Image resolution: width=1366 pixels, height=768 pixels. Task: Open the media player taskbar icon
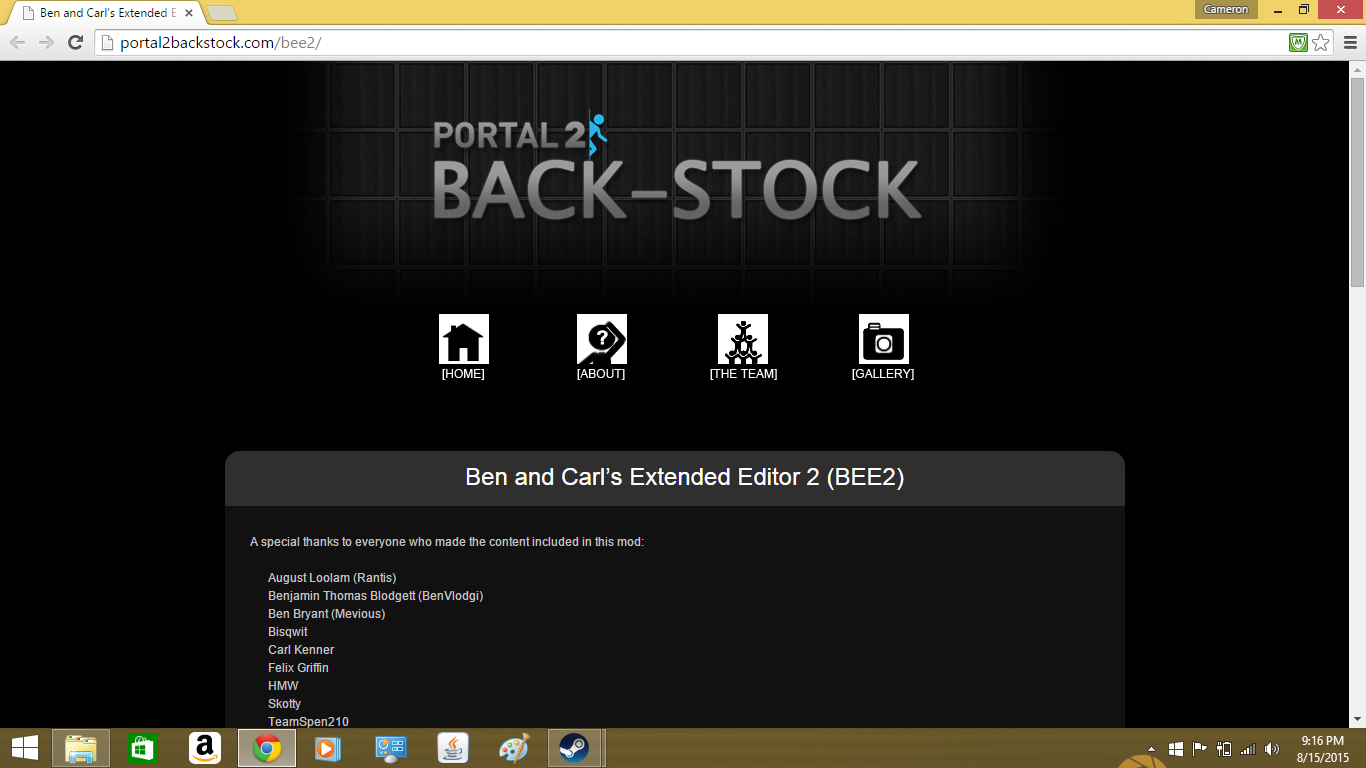(x=327, y=748)
